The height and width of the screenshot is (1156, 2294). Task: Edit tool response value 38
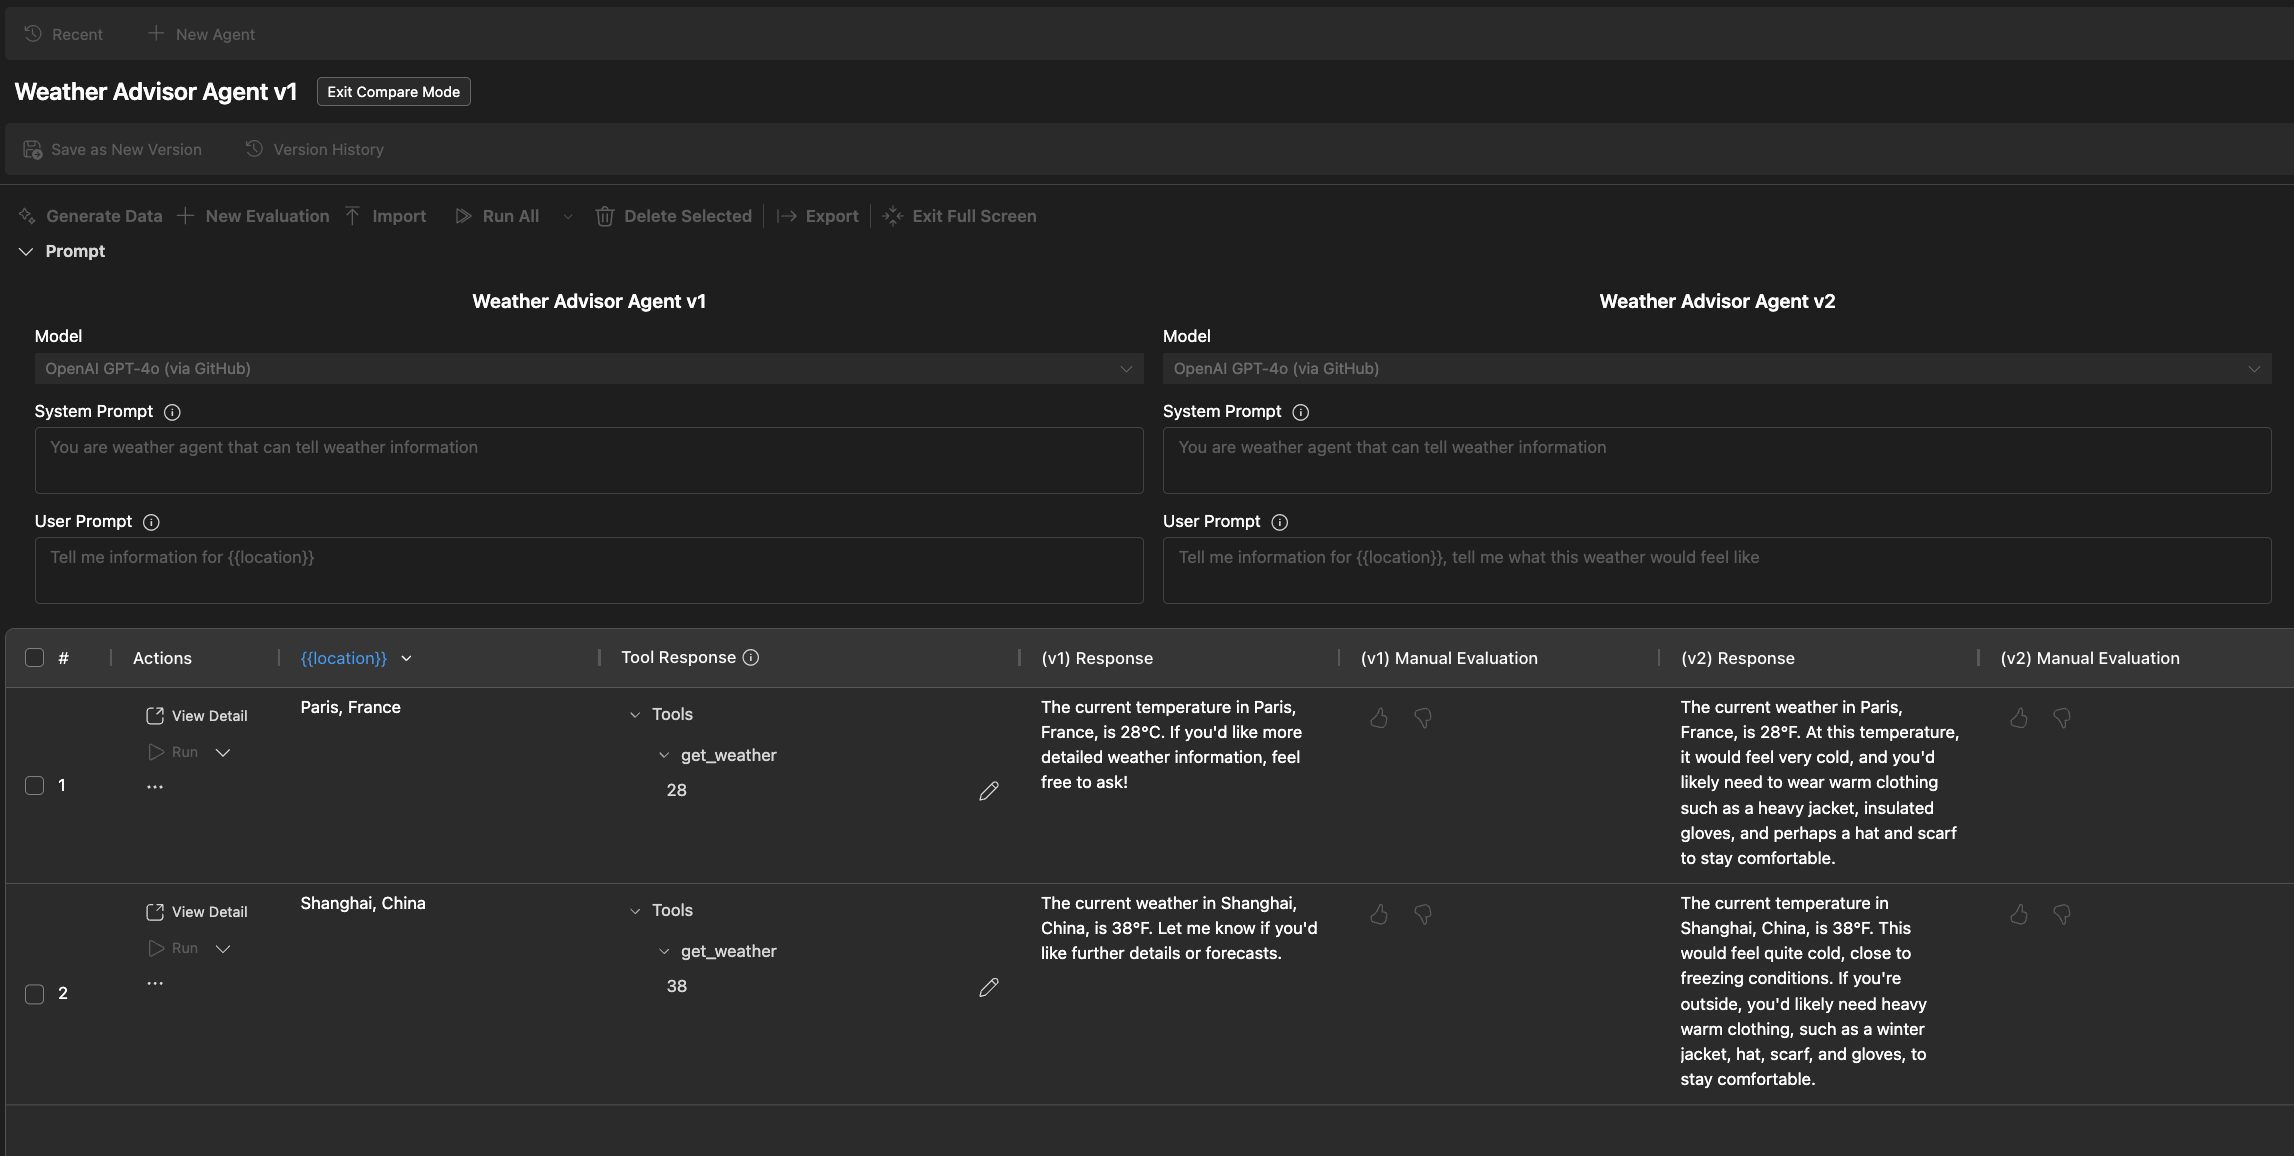(x=989, y=987)
